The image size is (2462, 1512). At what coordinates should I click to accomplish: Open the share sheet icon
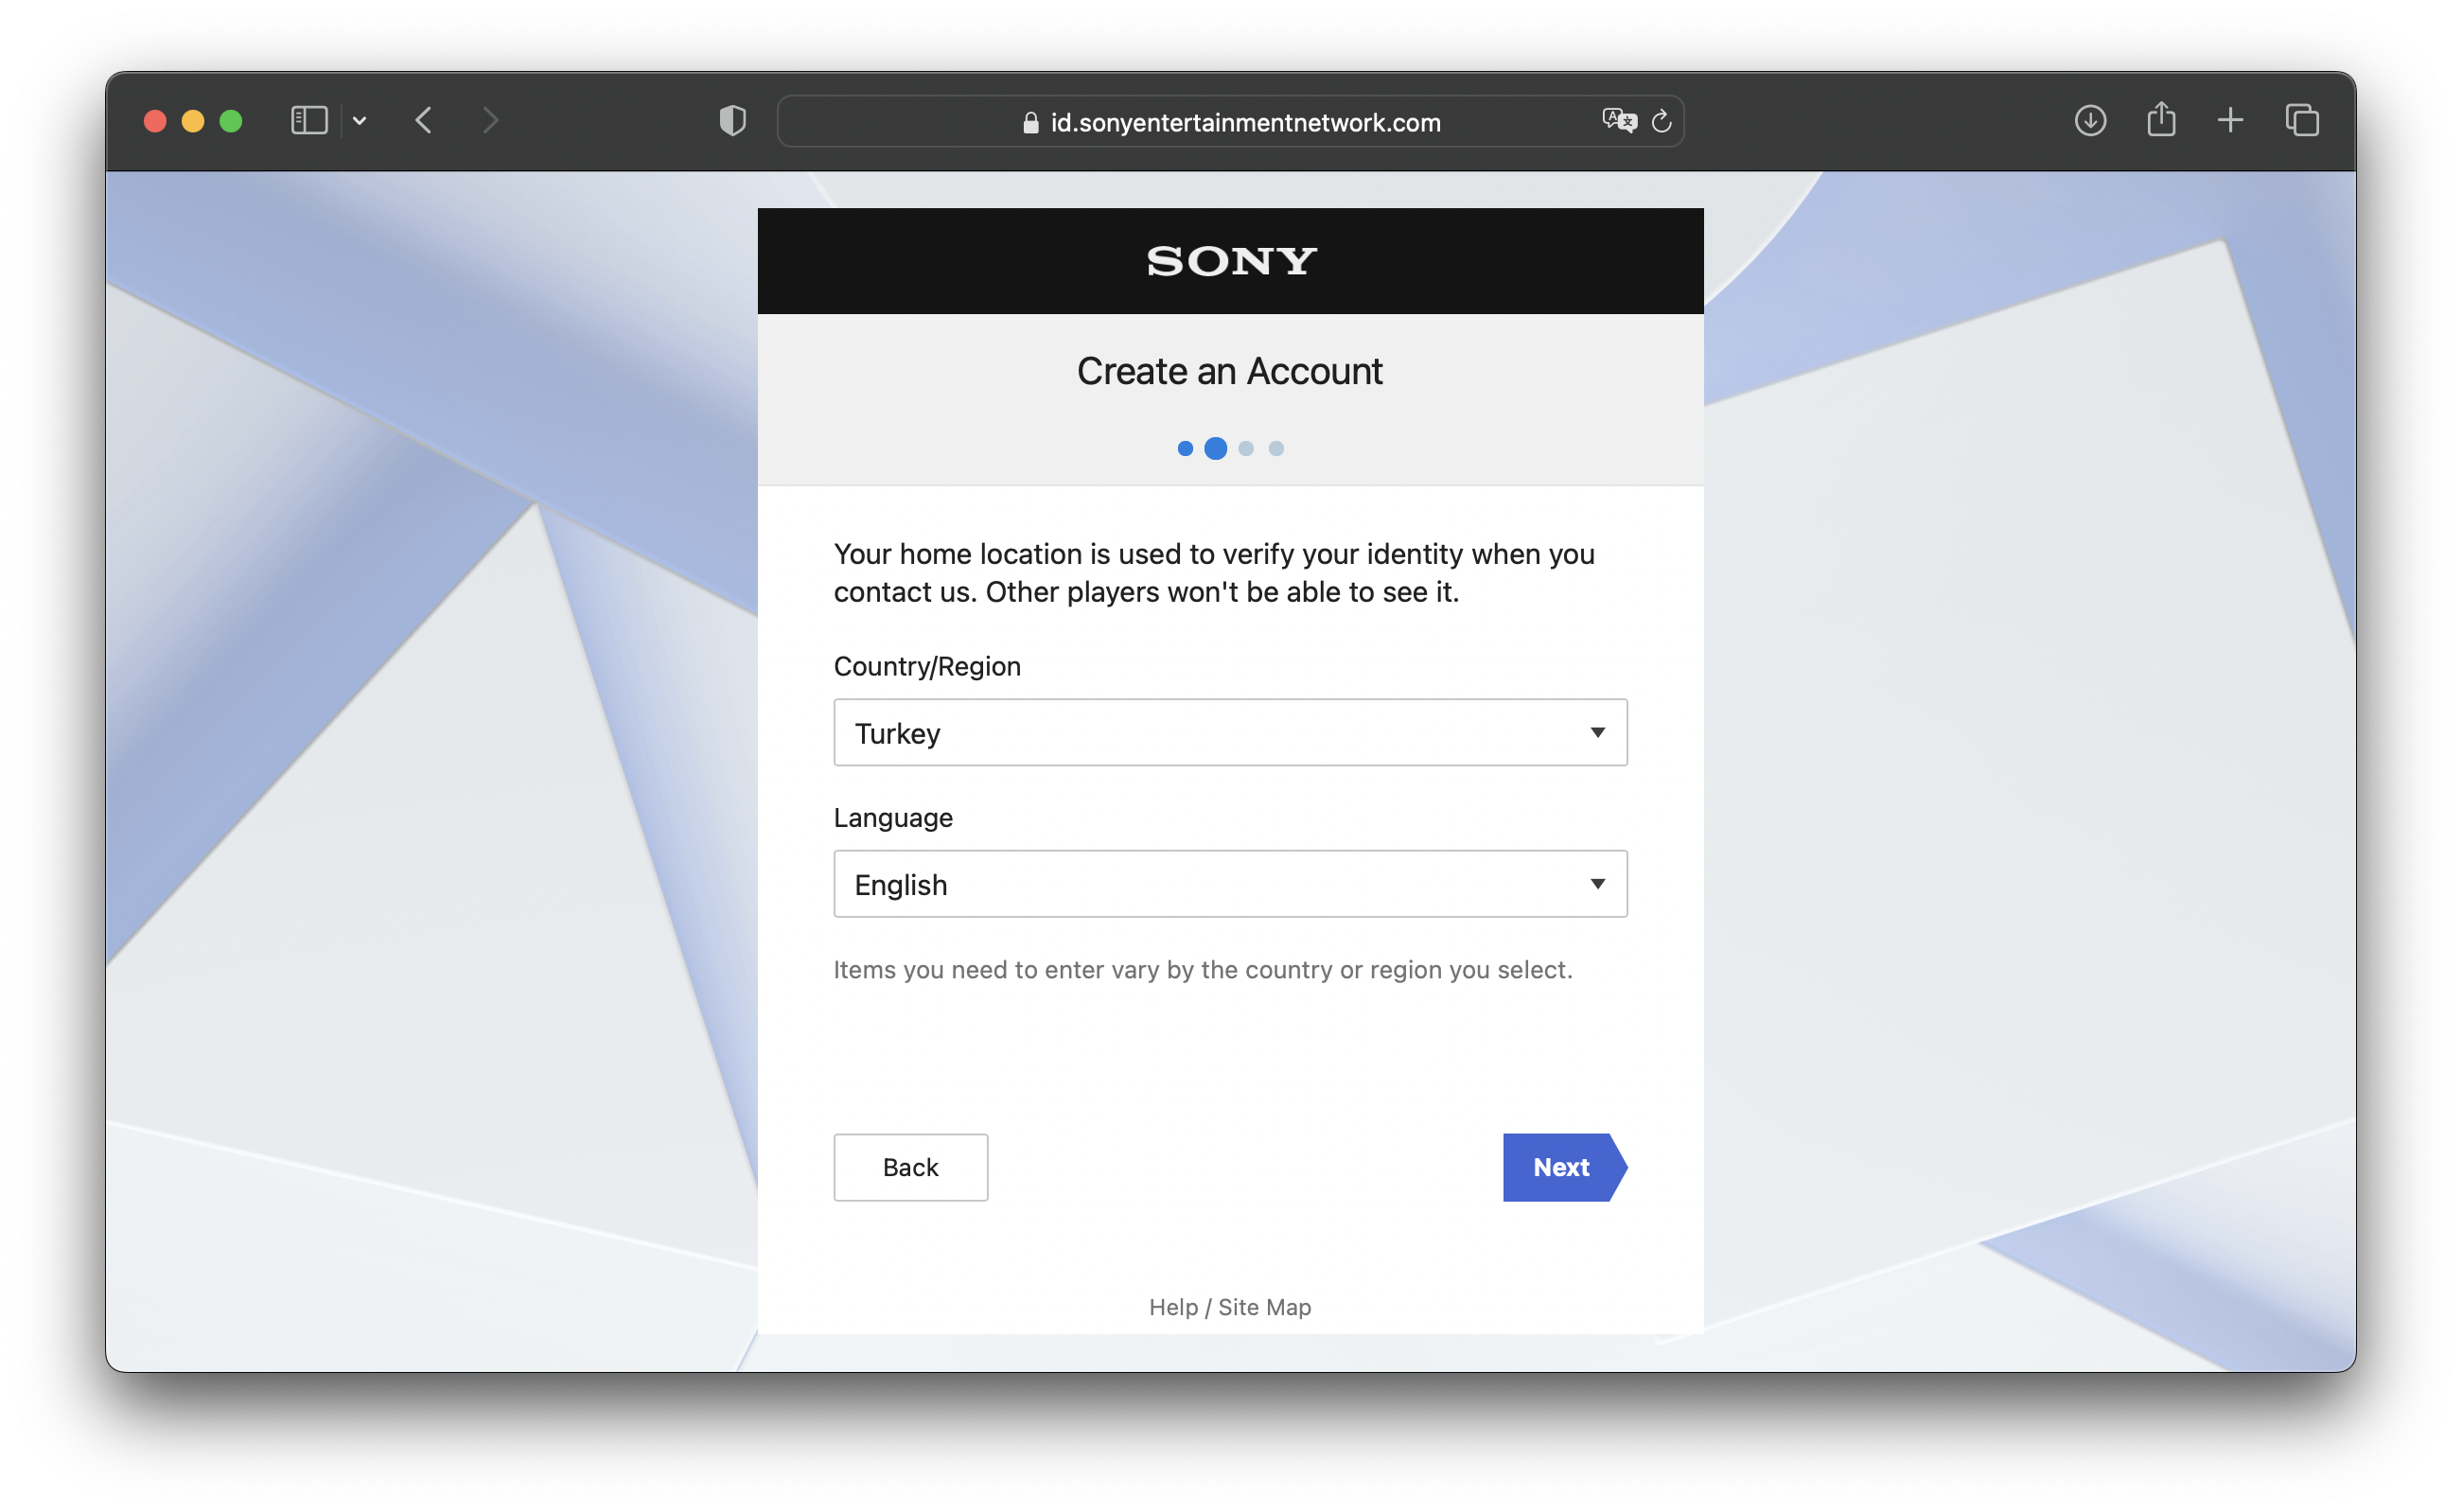pos(2160,121)
